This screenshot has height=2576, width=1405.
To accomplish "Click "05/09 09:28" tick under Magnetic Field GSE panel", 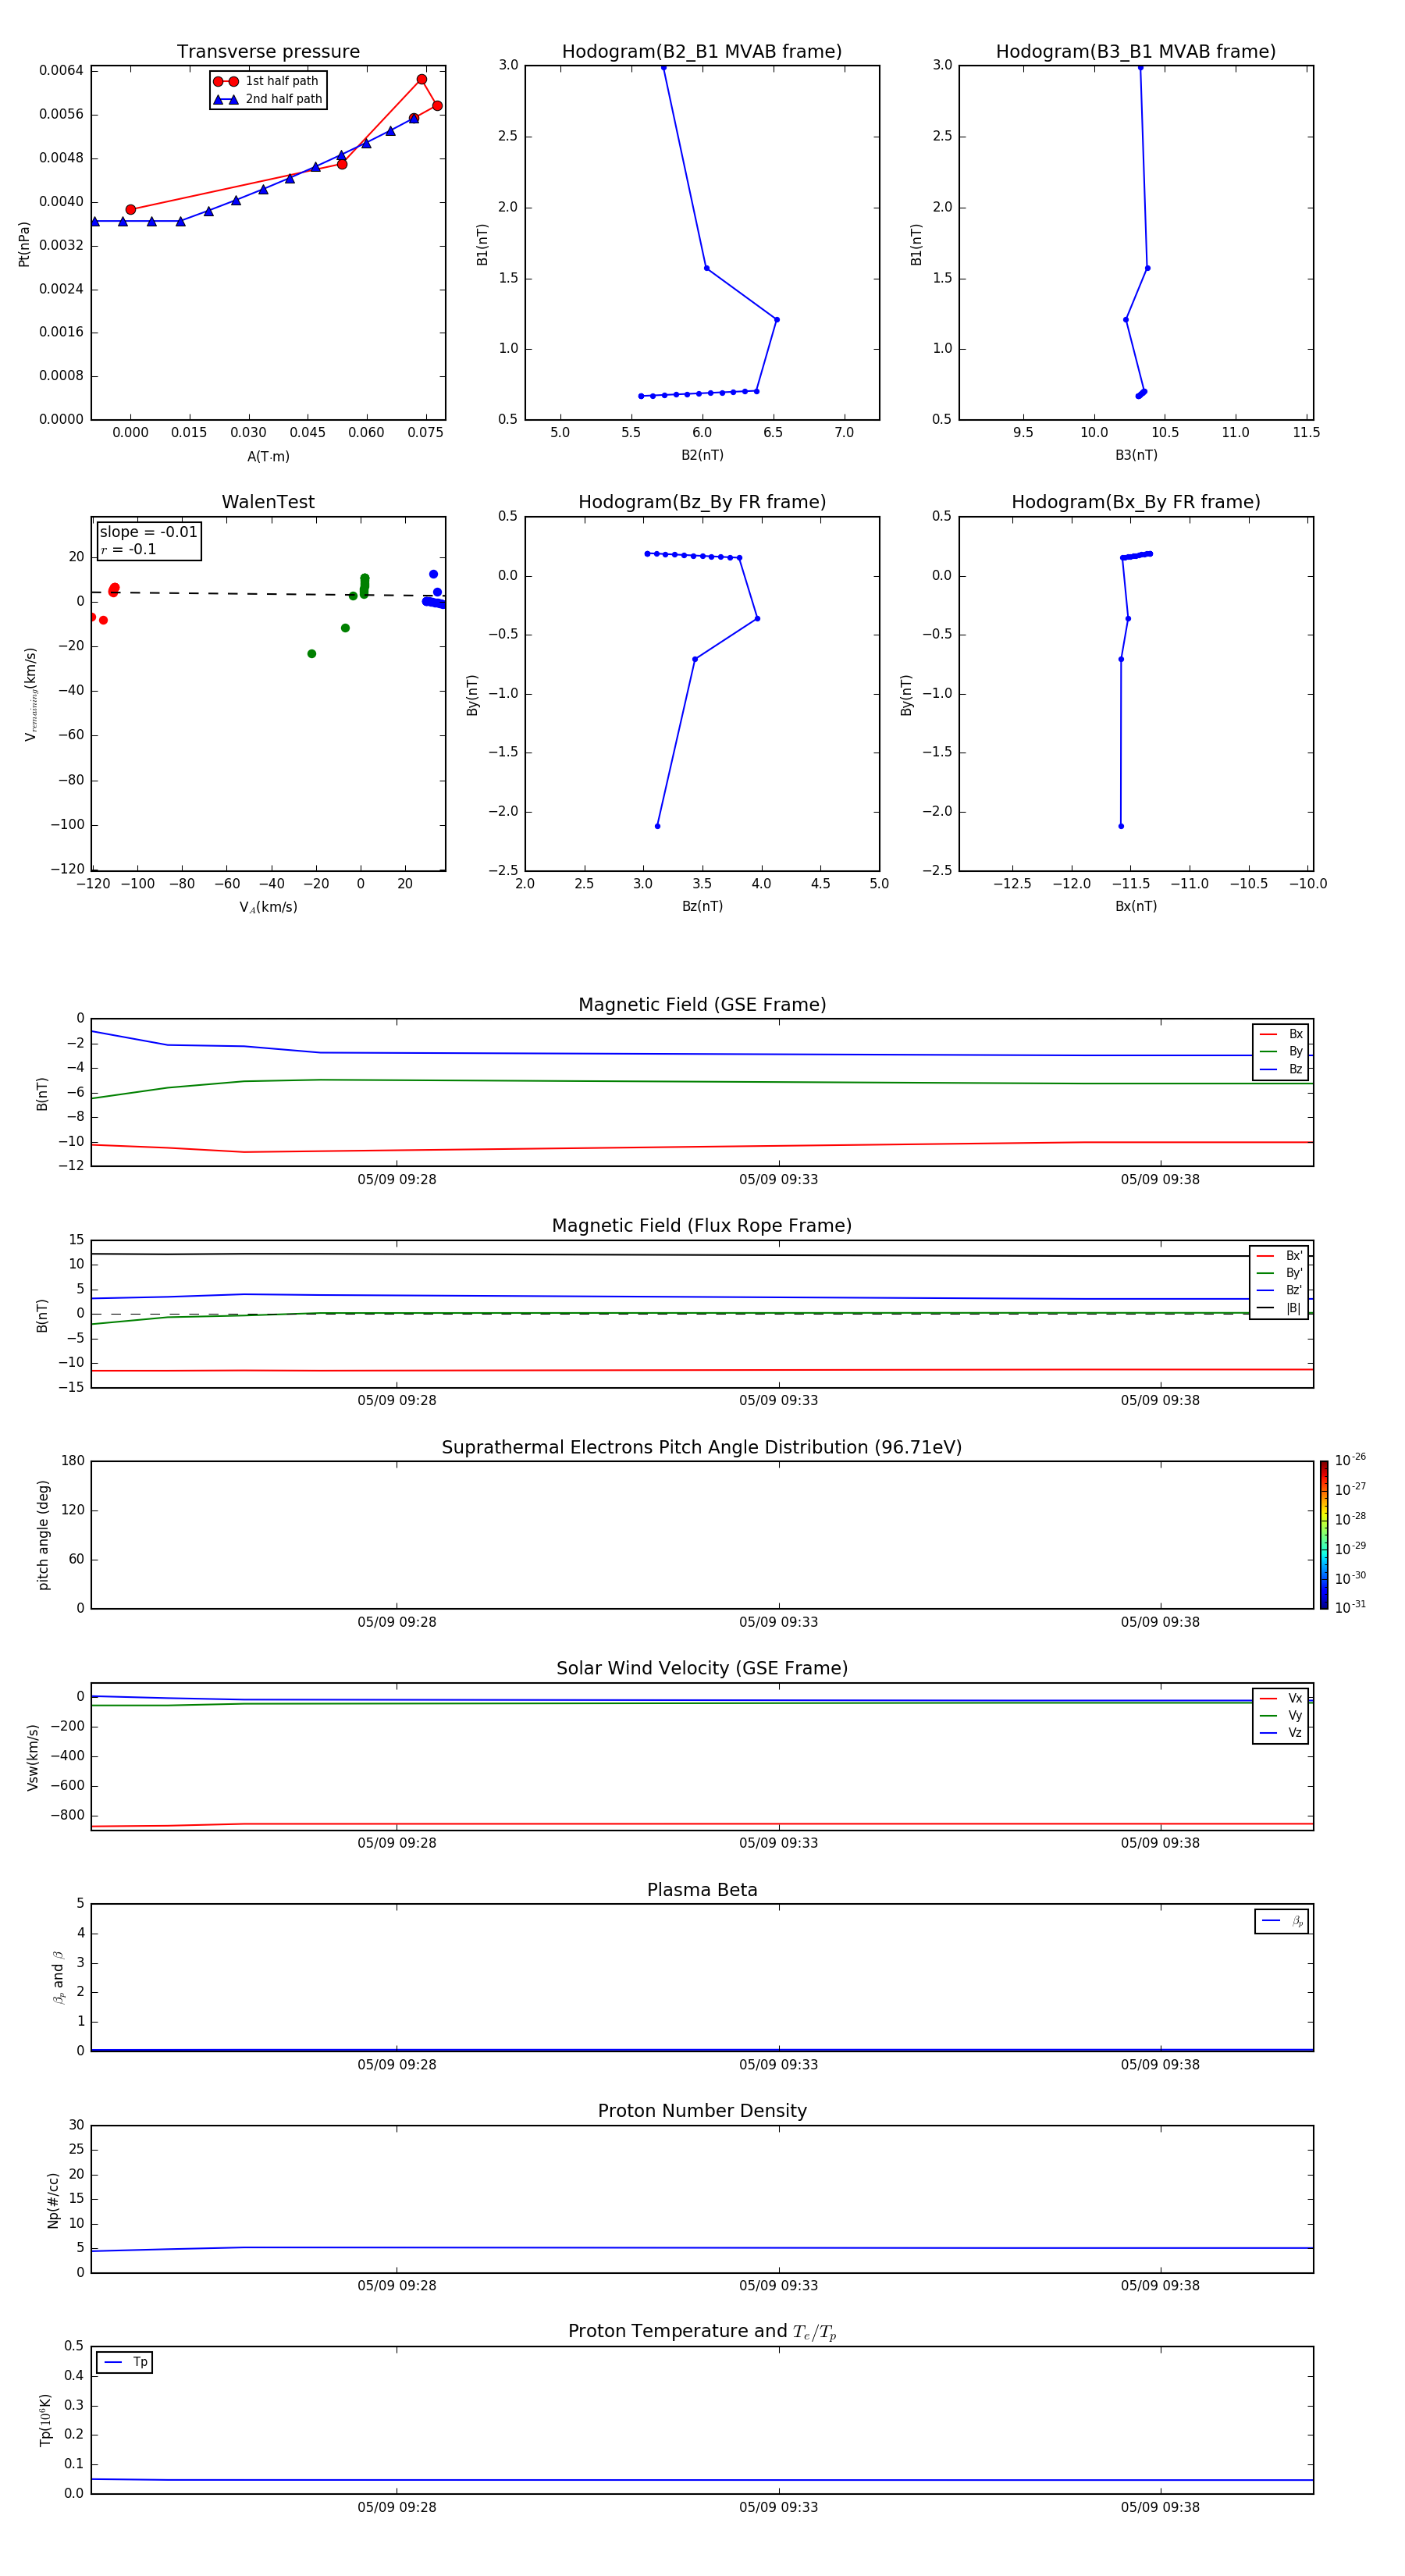I will click(397, 1179).
